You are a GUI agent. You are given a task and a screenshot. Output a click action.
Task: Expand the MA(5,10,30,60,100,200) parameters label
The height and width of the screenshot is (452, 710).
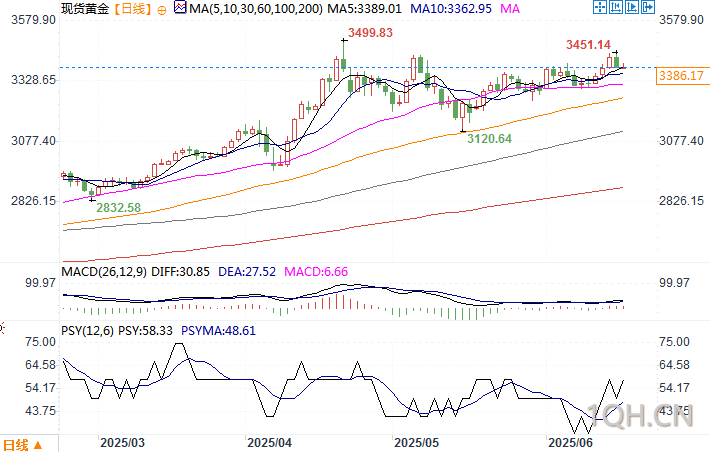[x=256, y=9]
